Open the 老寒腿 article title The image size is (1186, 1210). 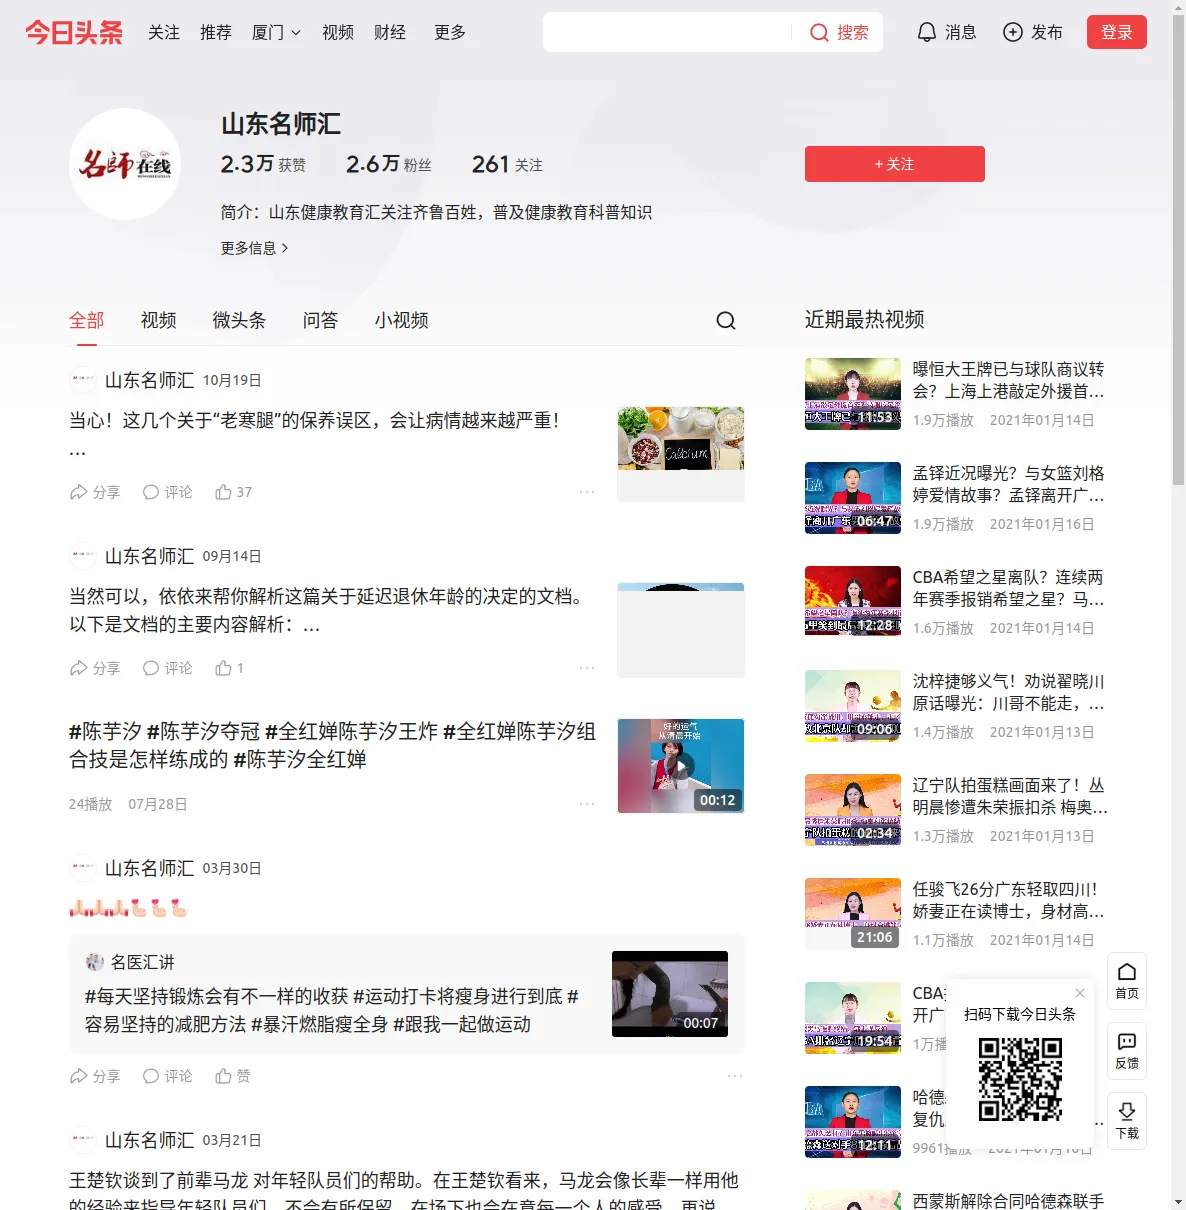pyautogui.click(x=314, y=420)
